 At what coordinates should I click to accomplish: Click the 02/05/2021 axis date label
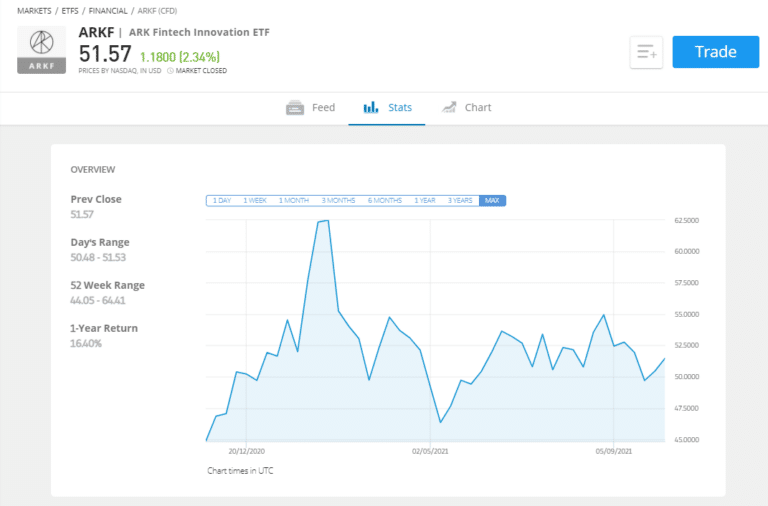tap(430, 451)
